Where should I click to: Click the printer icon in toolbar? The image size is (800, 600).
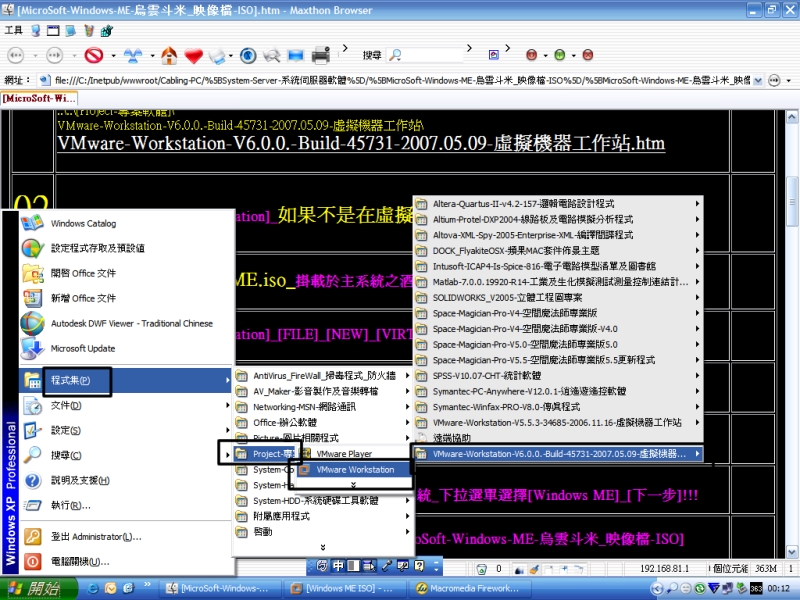pyautogui.click(x=320, y=55)
